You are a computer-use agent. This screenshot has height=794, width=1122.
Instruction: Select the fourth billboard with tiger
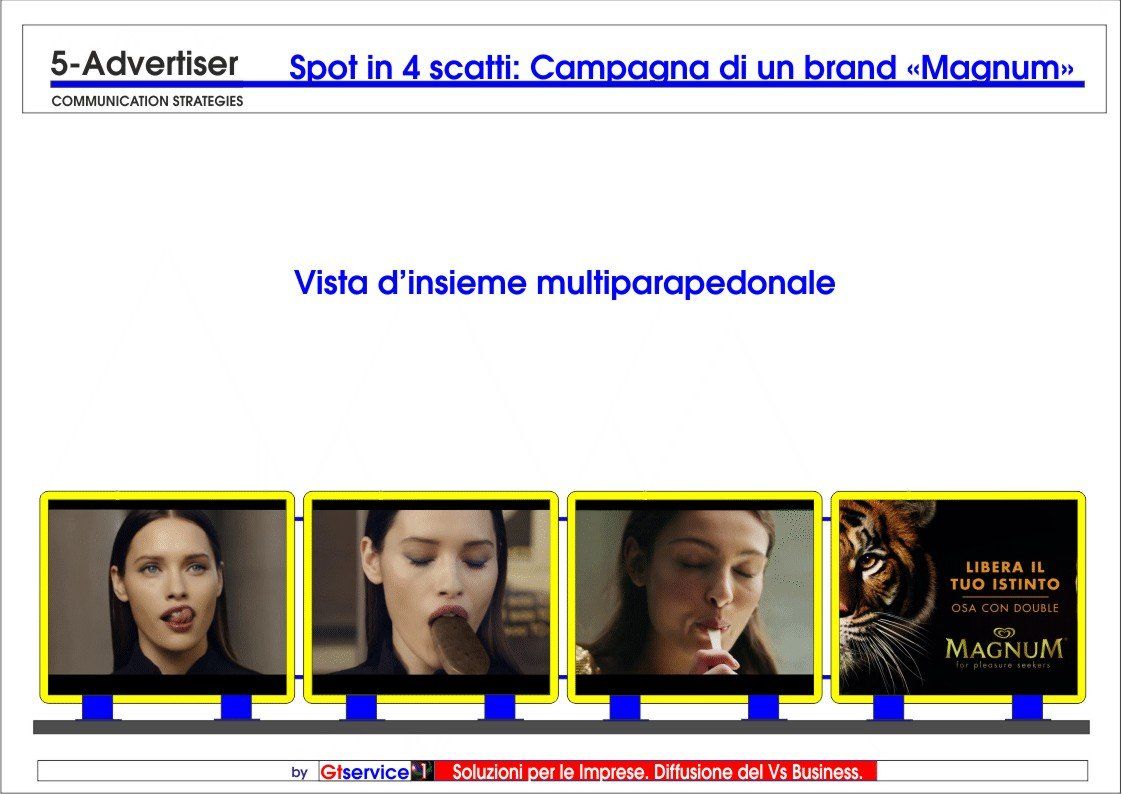(958, 597)
